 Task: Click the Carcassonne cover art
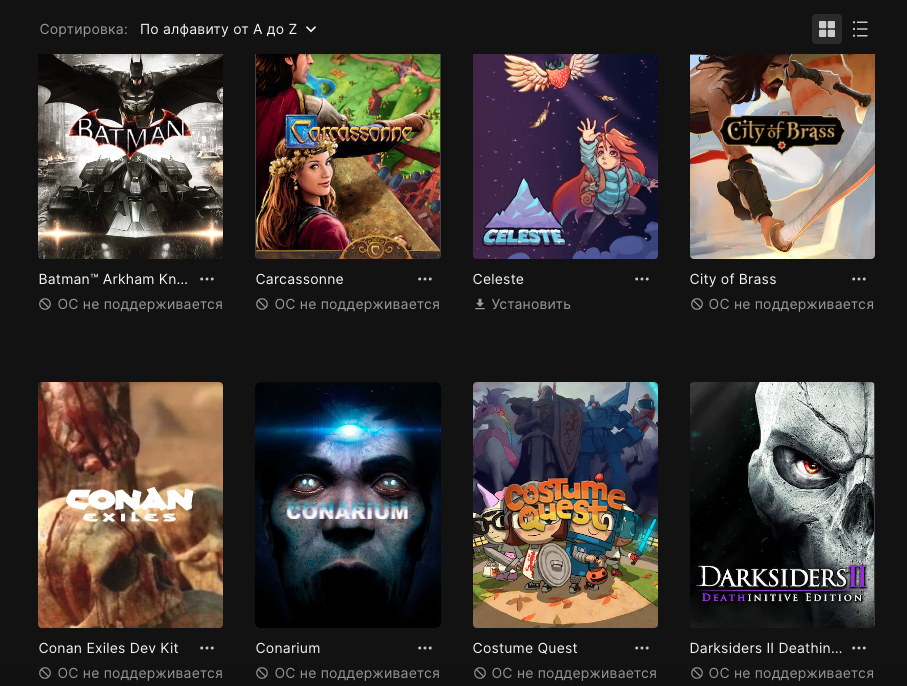pyautogui.click(x=348, y=156)
